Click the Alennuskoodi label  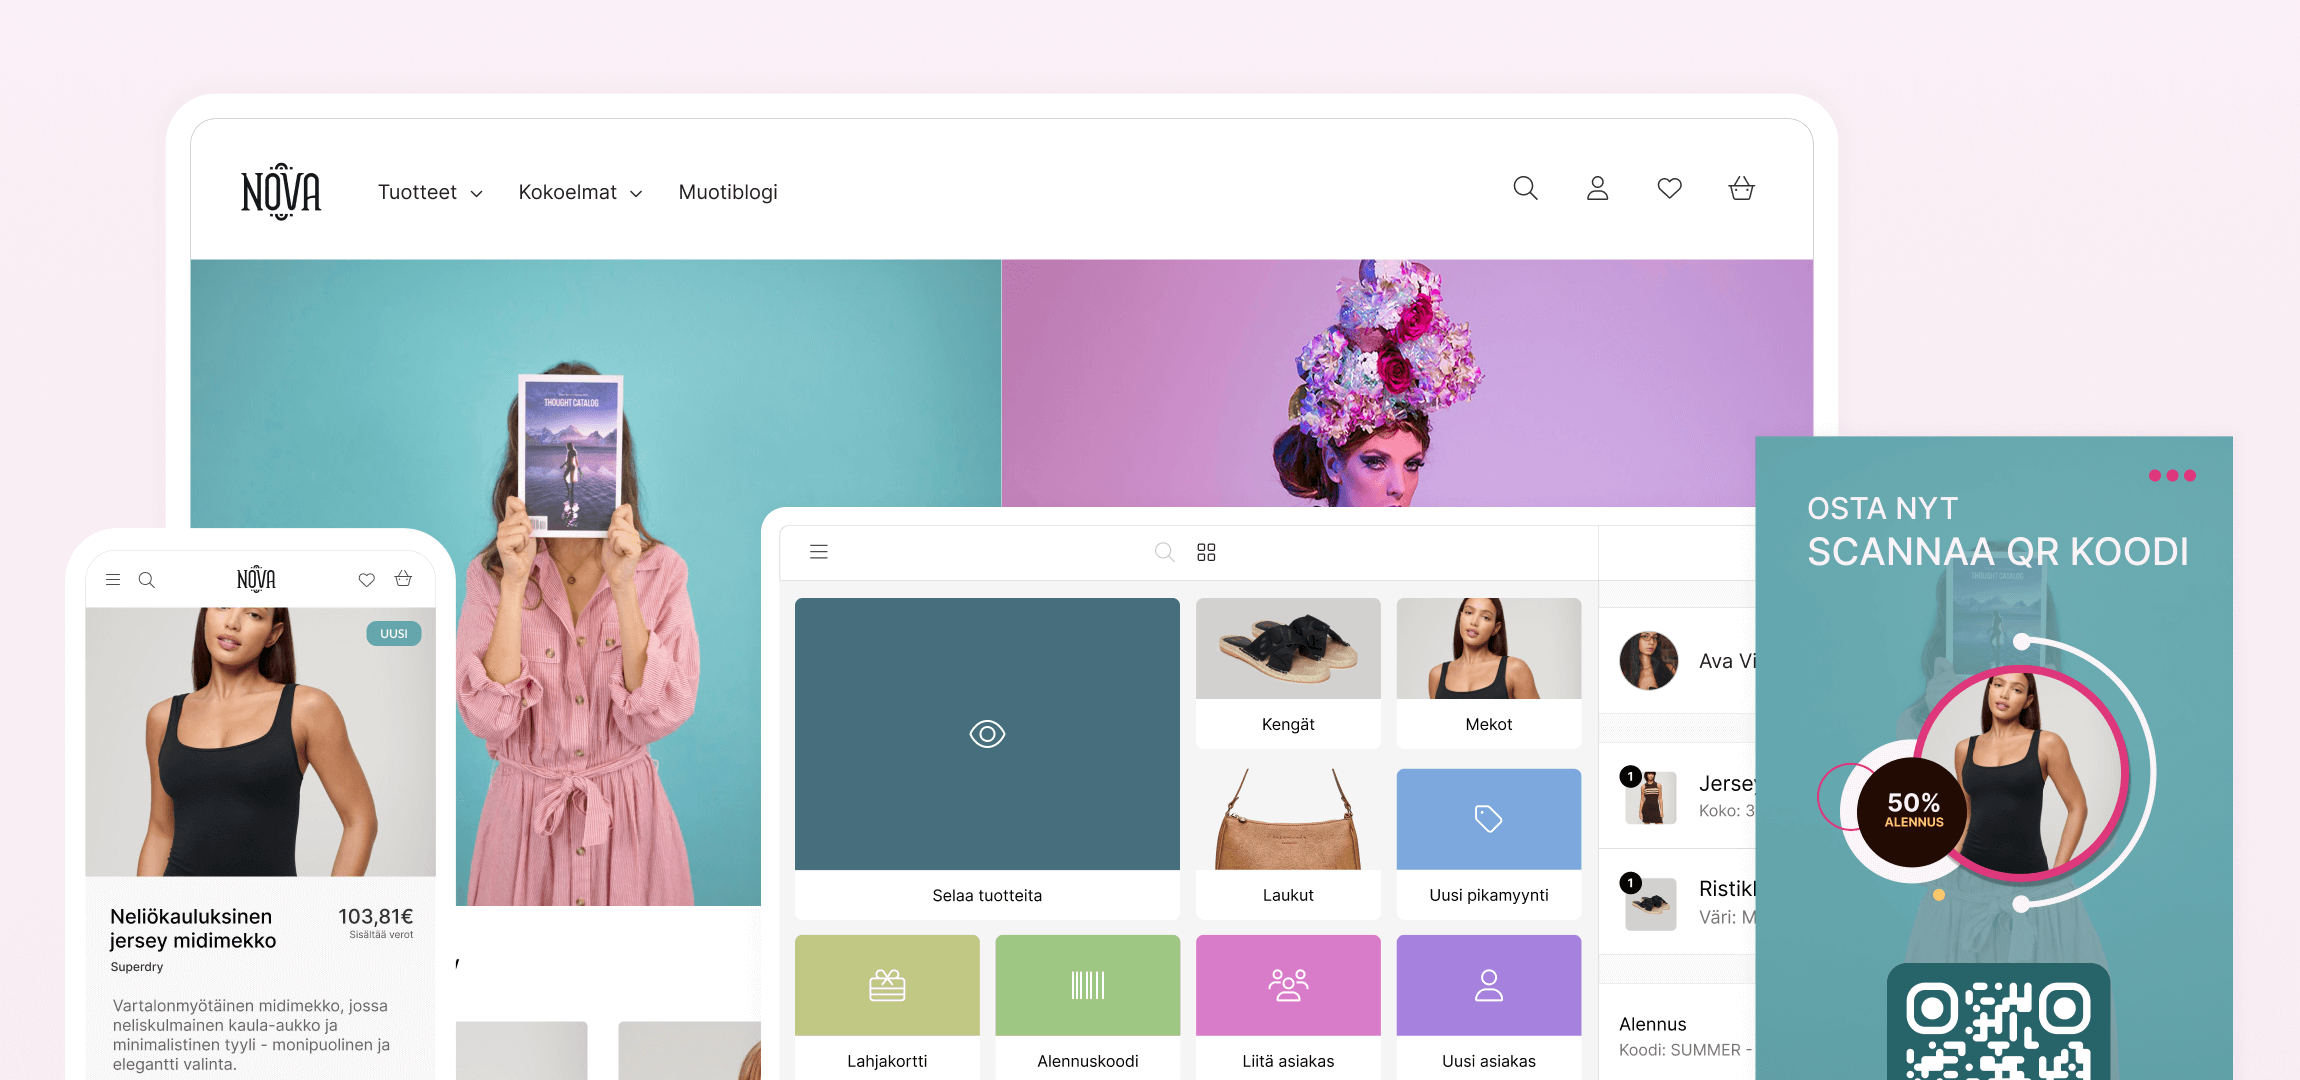[1088, 1061]
